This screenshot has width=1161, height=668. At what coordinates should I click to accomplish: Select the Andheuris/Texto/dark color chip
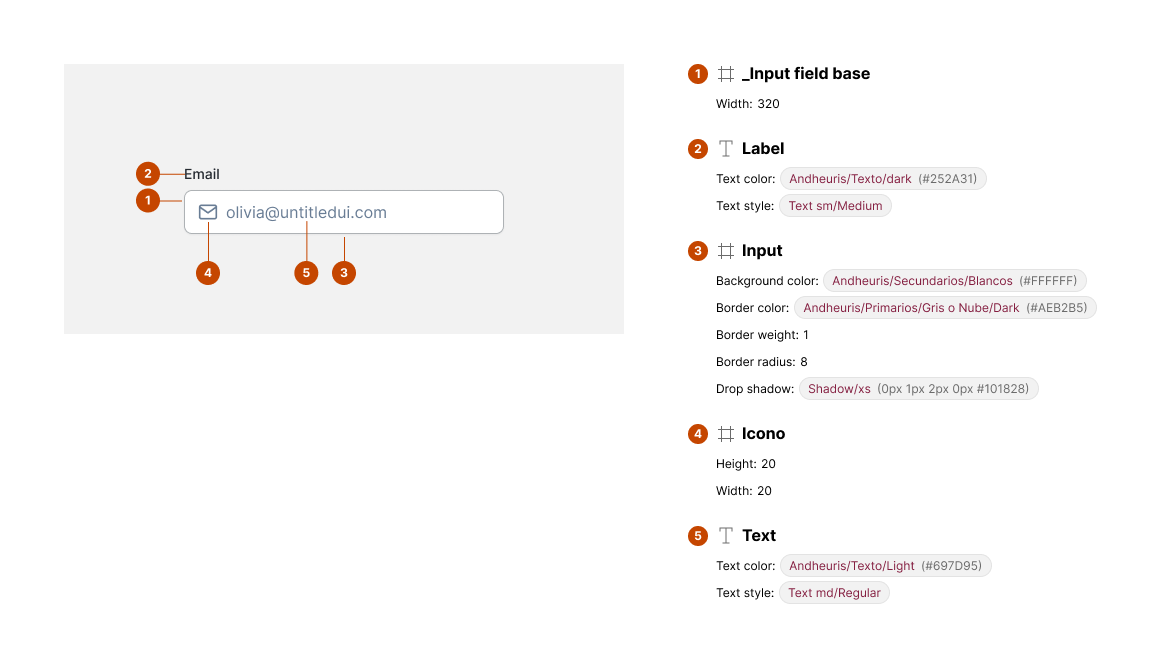[x=883, y=179]
